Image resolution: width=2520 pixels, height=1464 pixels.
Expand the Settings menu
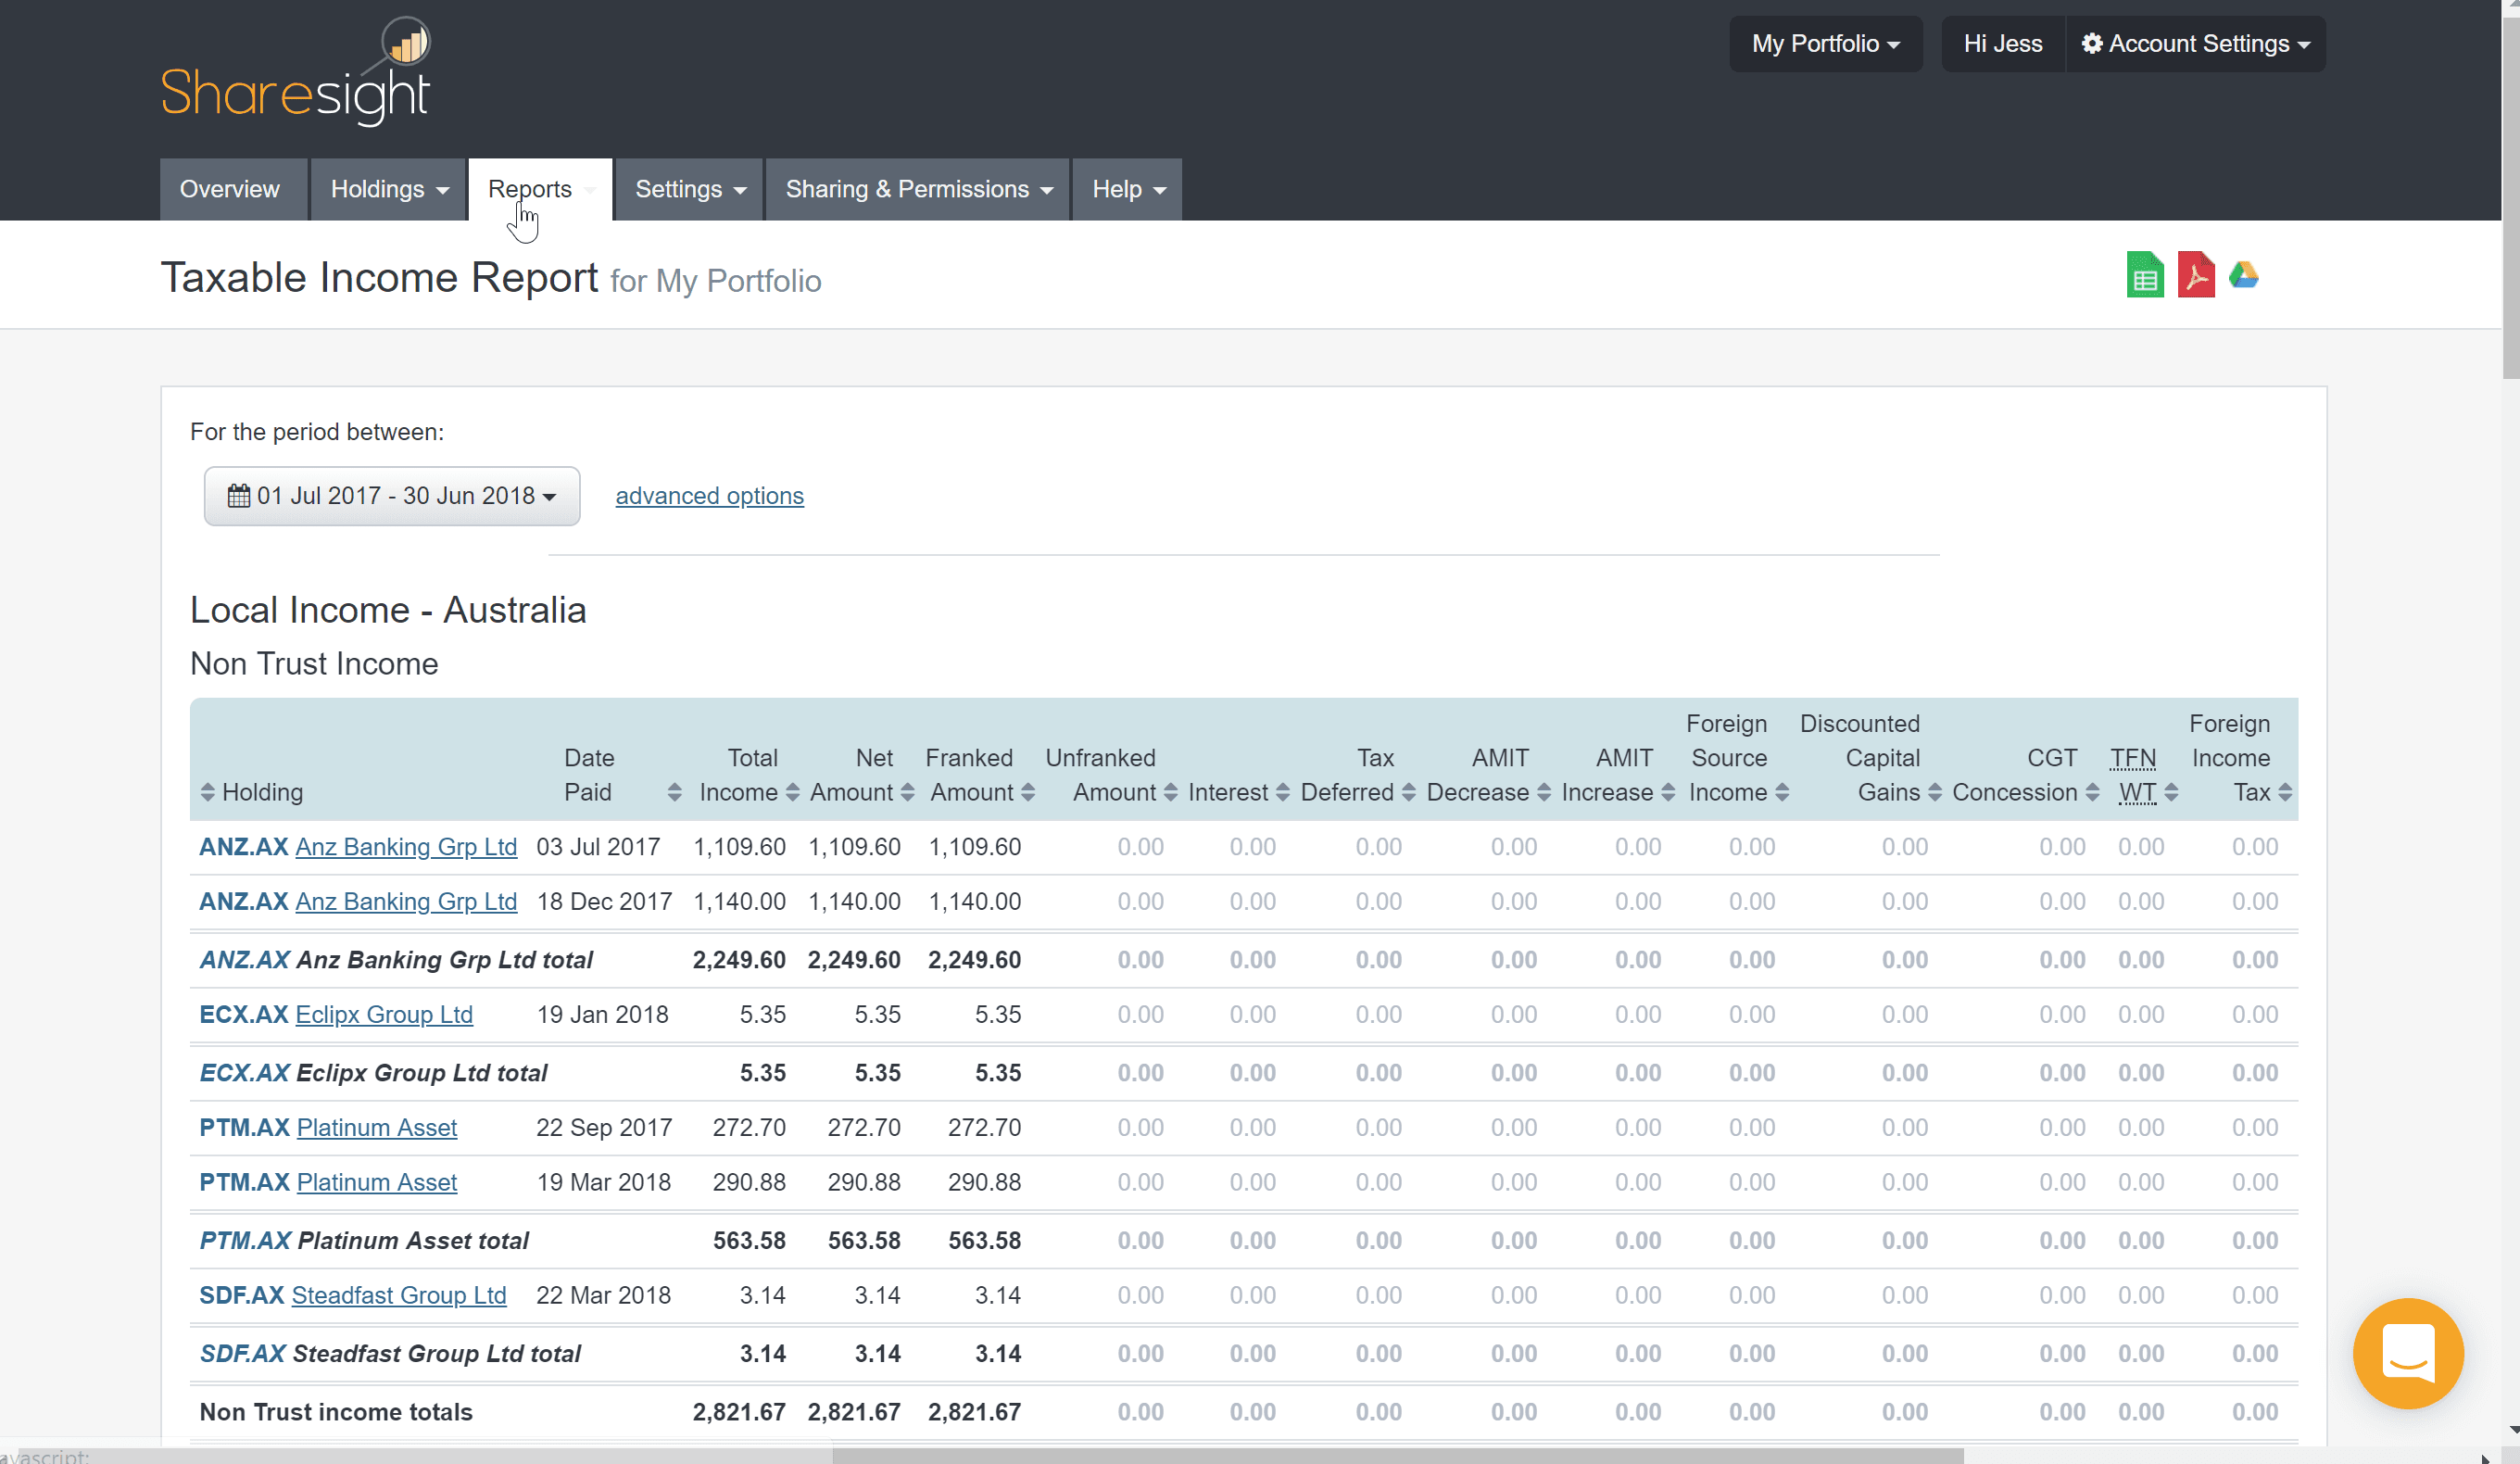click(690, 189)
